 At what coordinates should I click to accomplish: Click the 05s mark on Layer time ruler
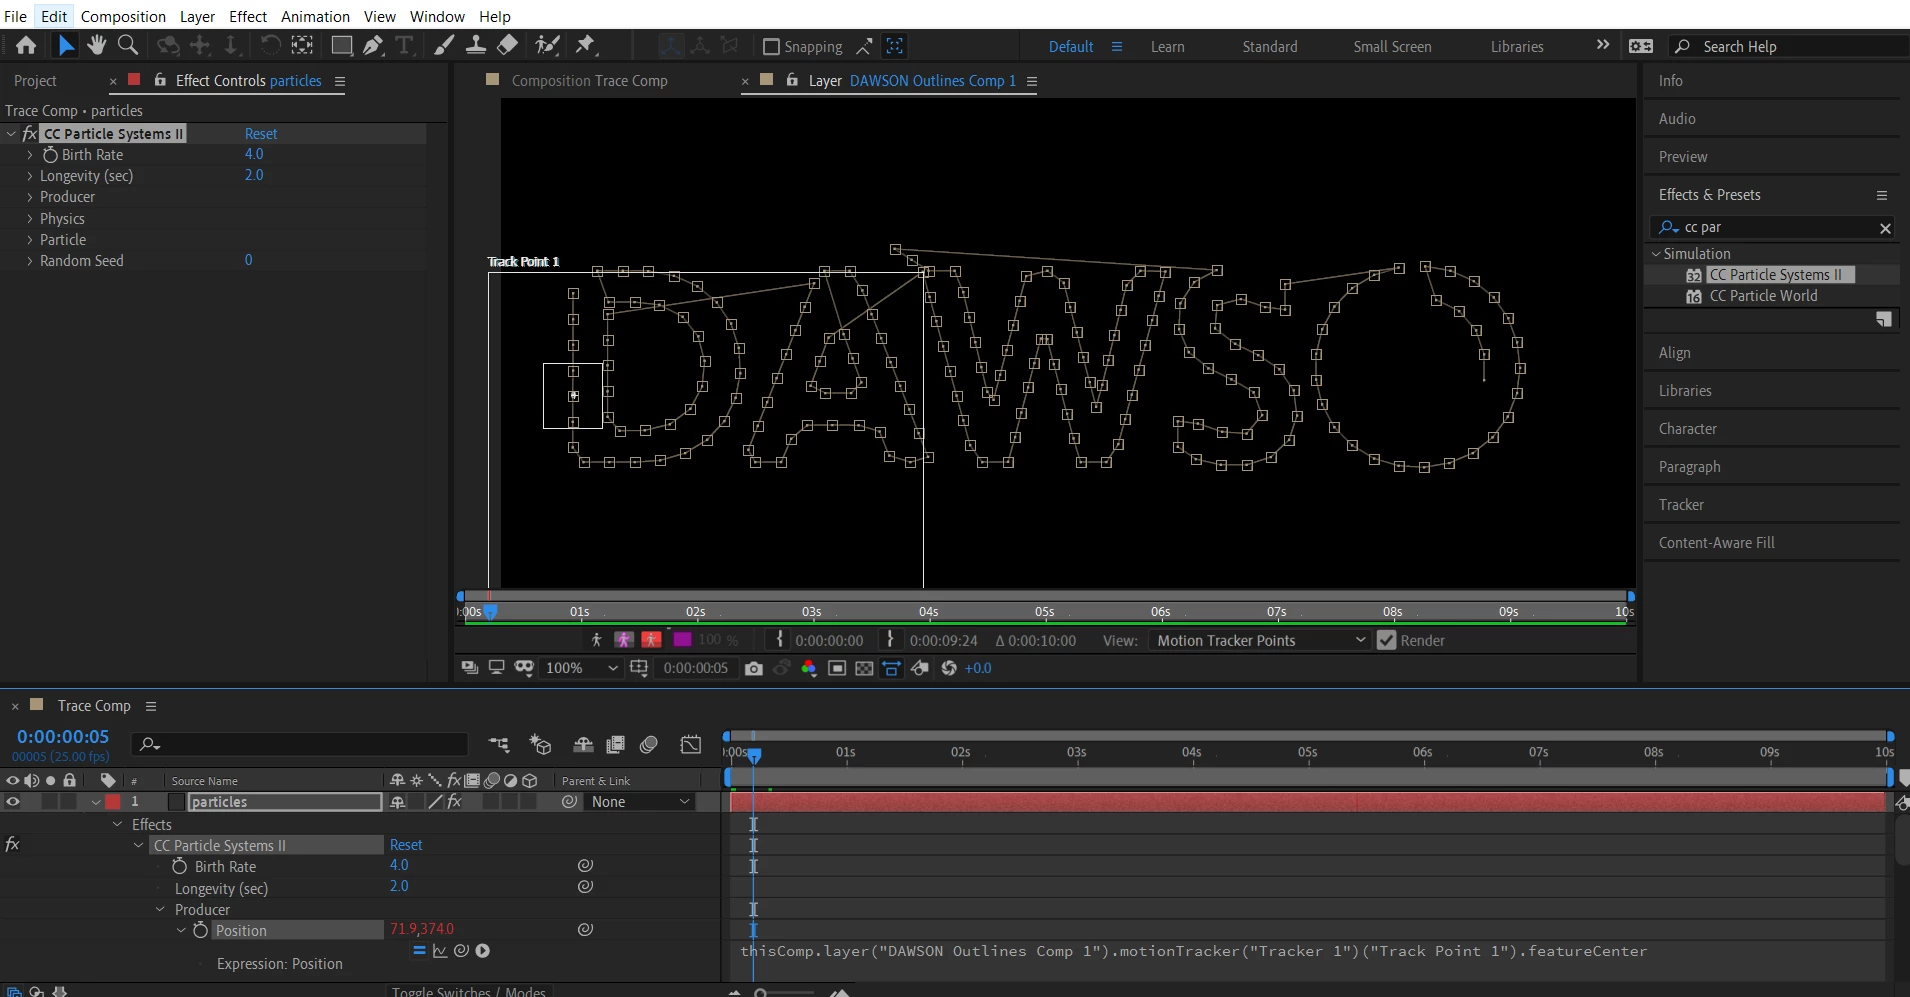(1044, 611)
